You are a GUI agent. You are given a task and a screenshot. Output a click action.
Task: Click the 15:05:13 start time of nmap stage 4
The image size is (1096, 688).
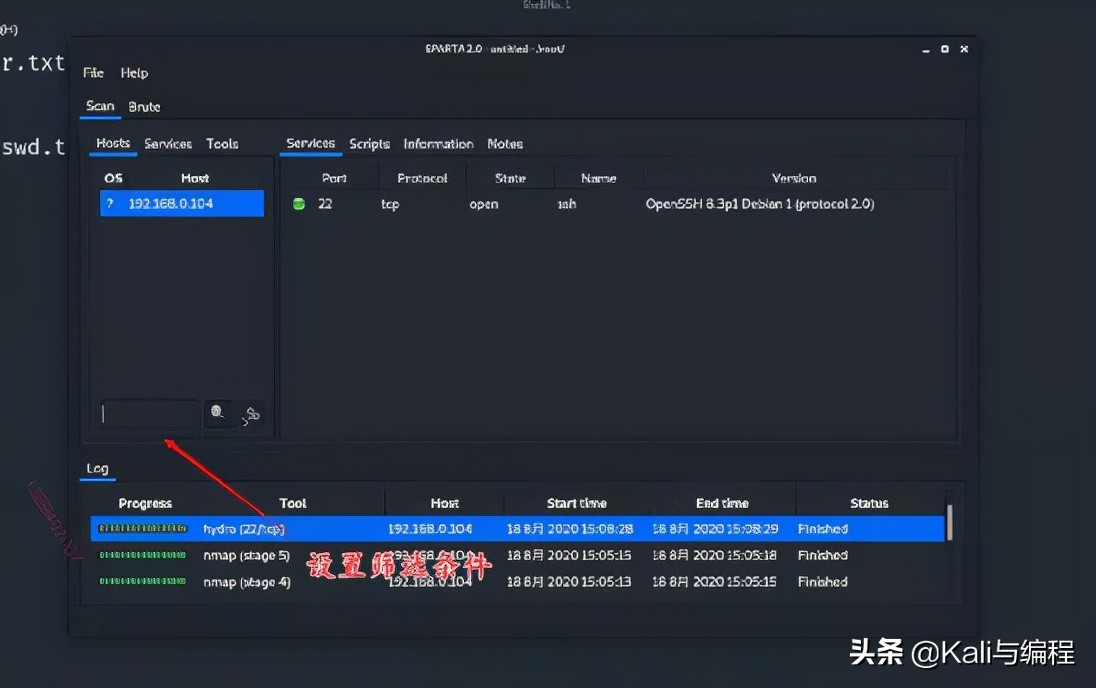(x=569, y=582)
